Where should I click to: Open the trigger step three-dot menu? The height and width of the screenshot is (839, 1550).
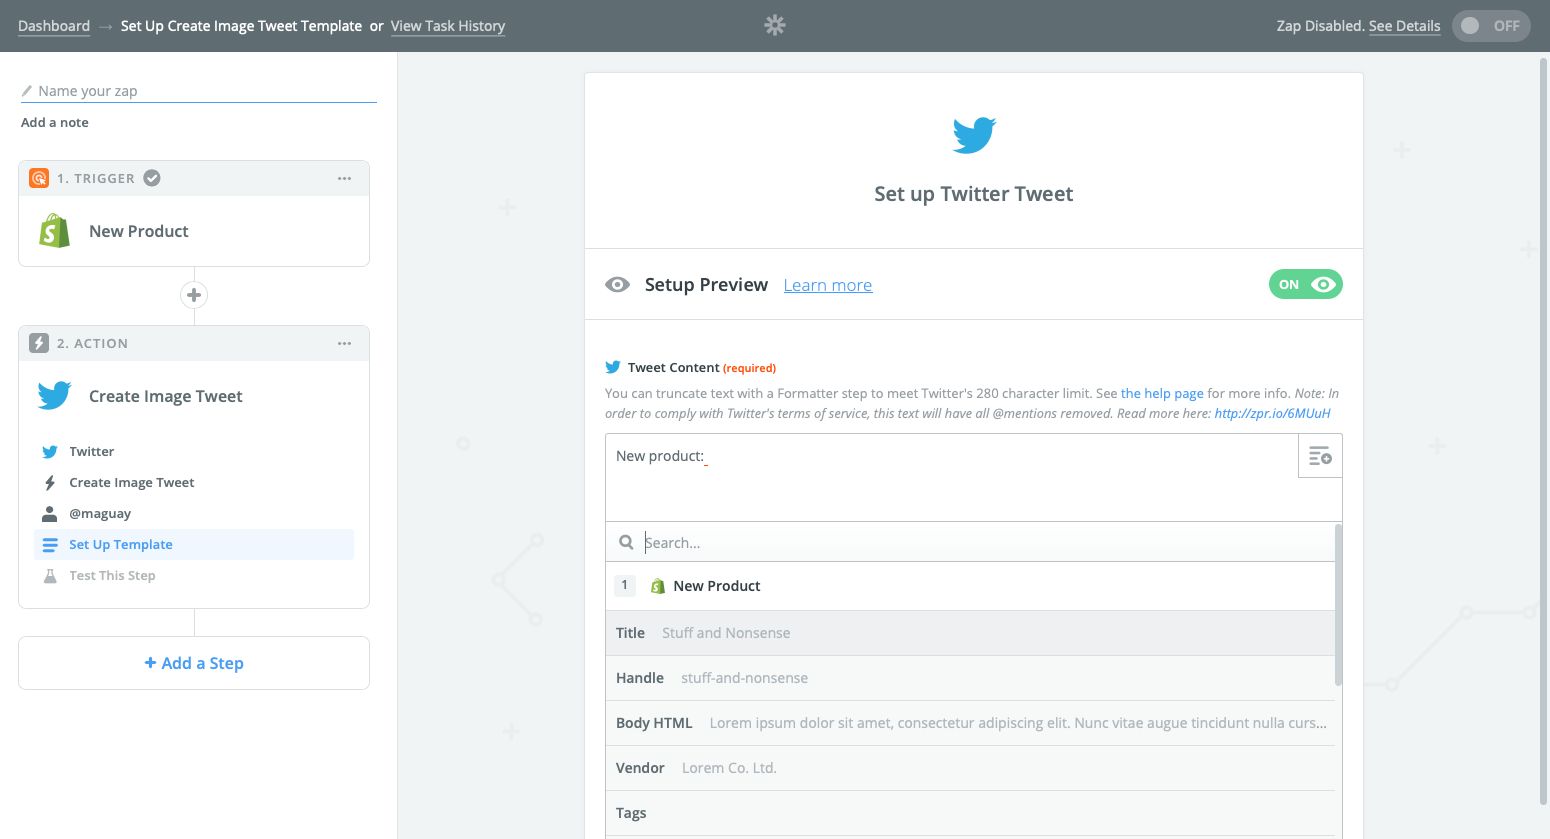(344, 178)
